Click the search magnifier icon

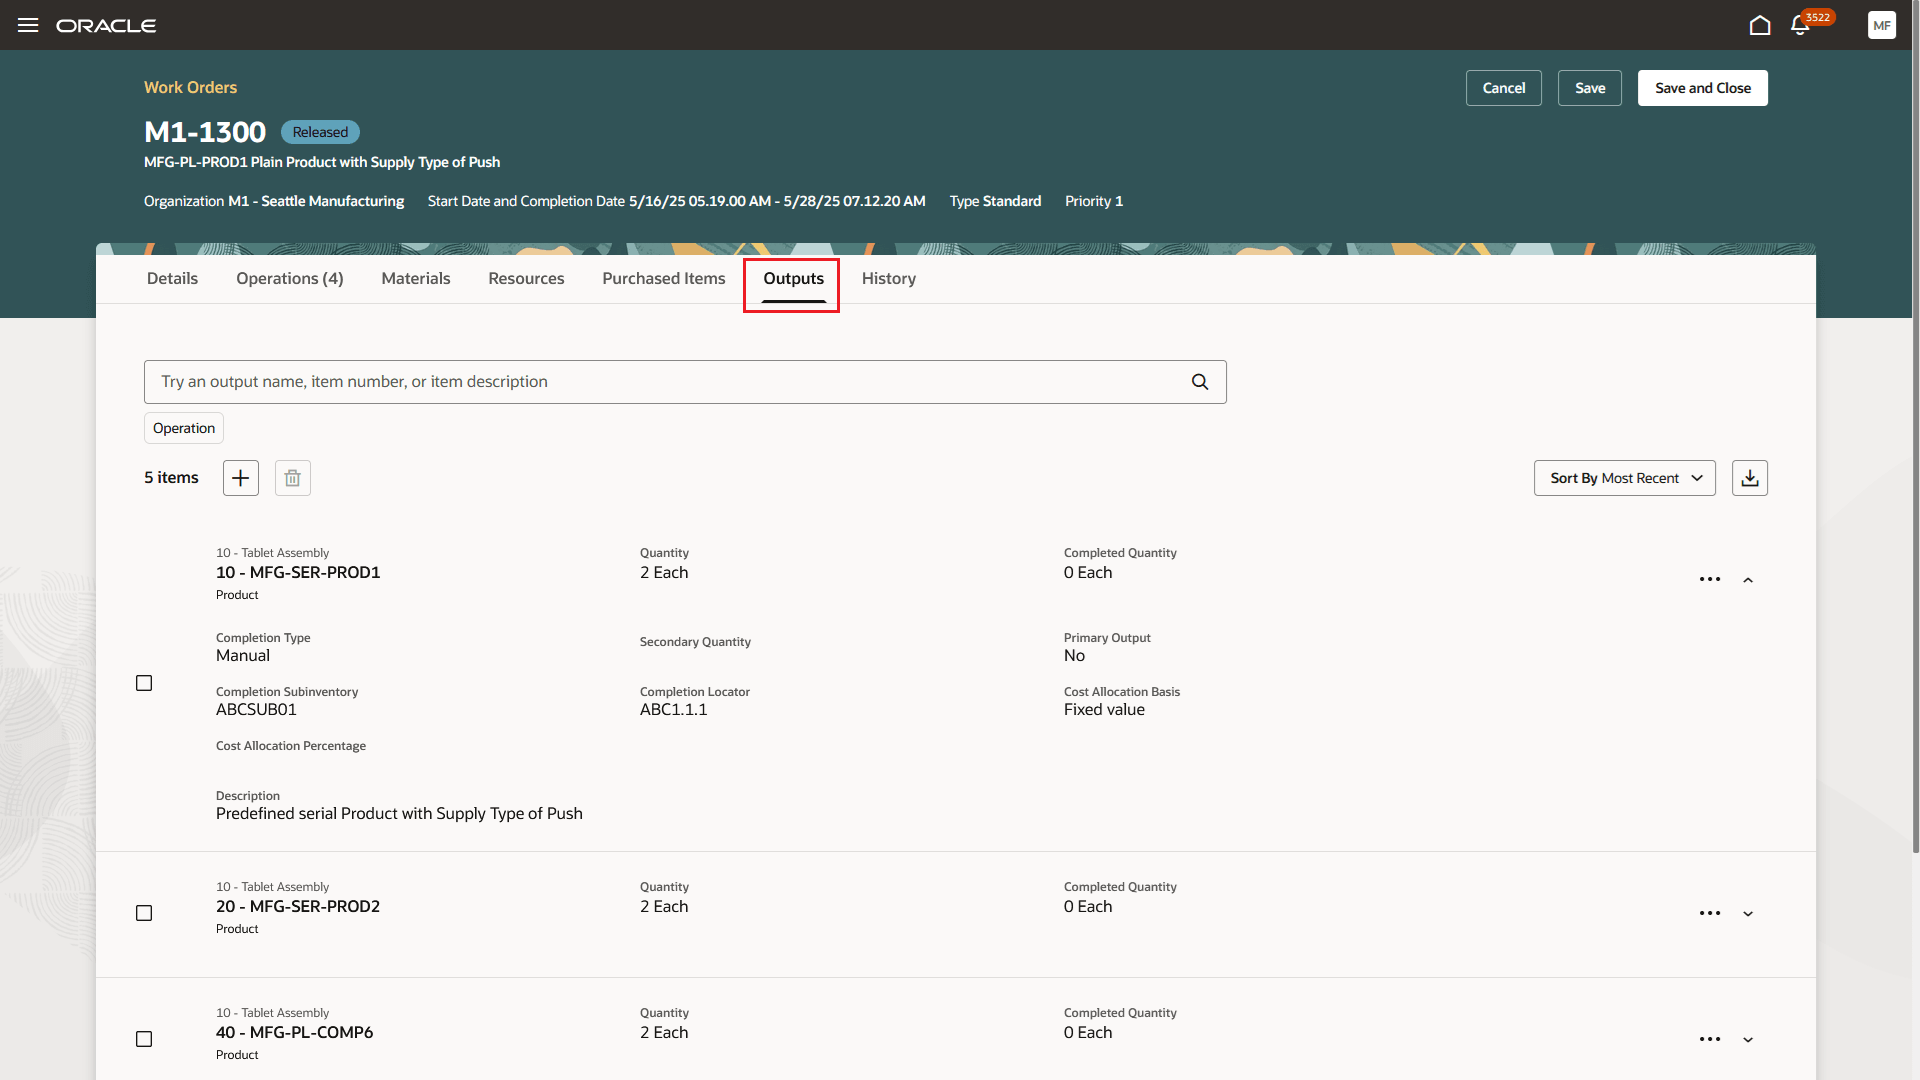(1200, 382)
